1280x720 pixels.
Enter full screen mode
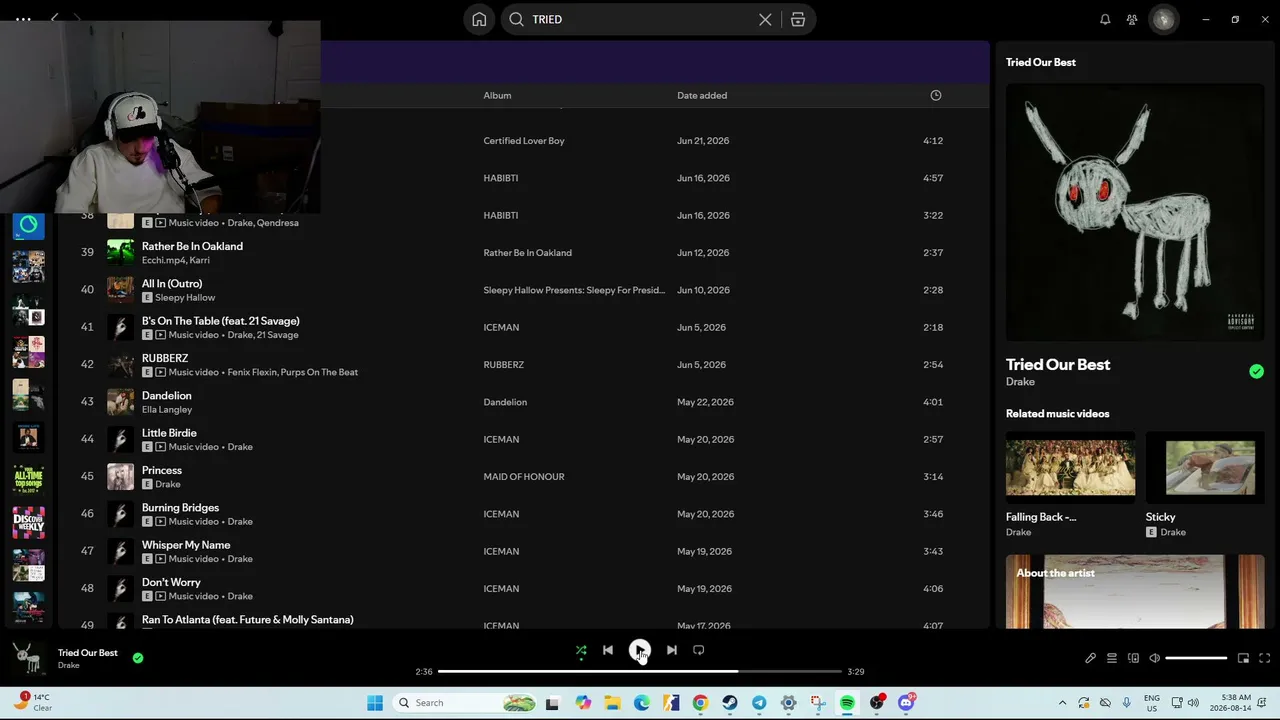point(1265,658)
